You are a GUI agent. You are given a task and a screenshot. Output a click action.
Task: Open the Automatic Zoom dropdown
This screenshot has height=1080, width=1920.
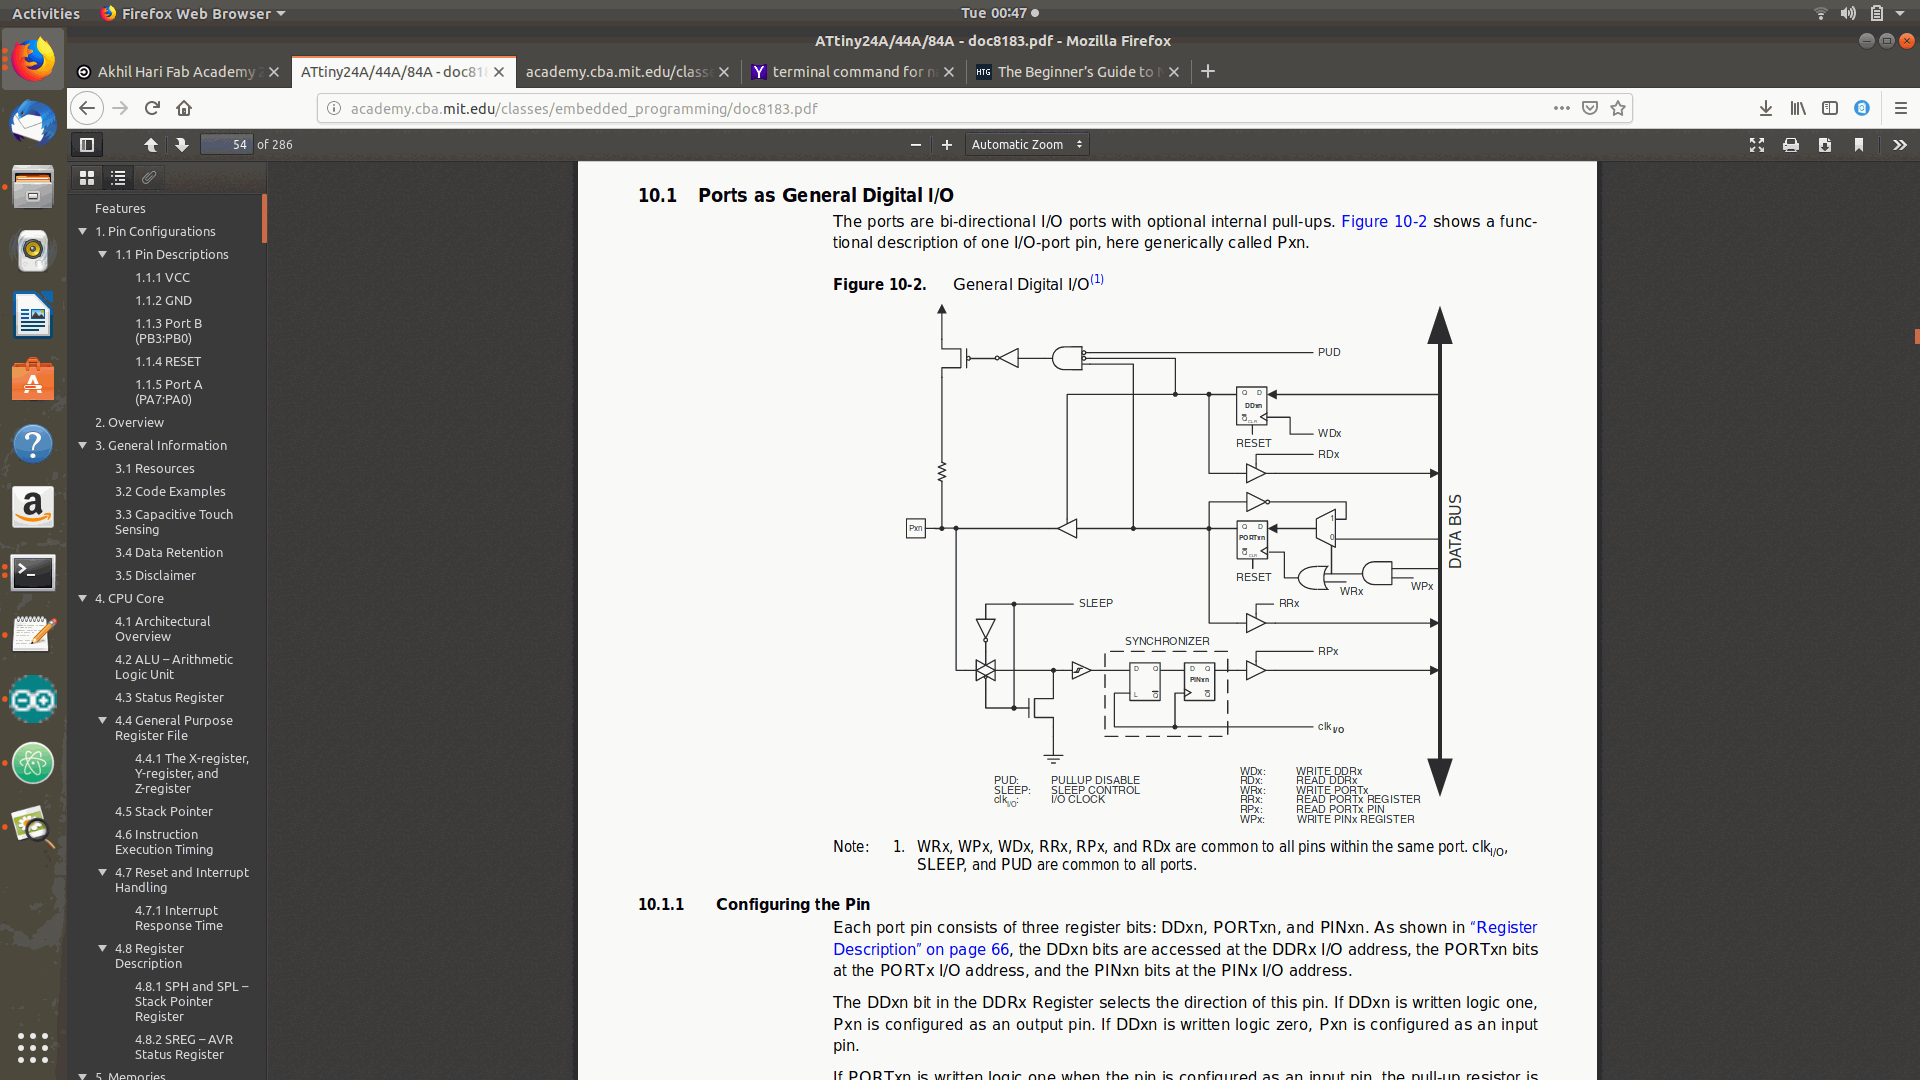(x=1026, y=145)
